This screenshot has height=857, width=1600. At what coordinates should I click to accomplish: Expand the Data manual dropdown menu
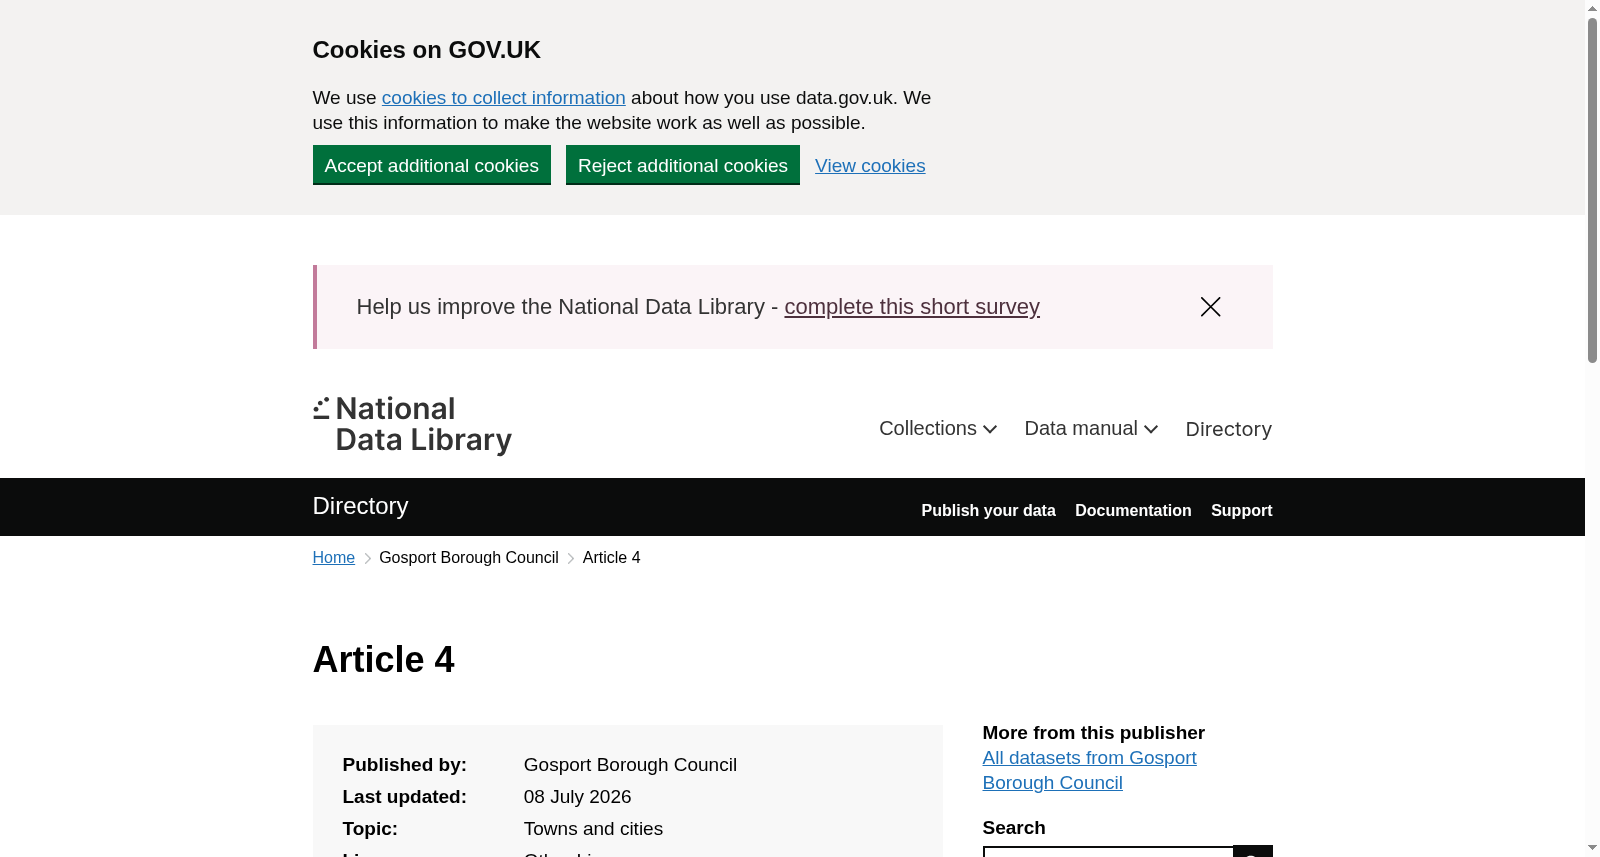click(x=1091, y=429)
